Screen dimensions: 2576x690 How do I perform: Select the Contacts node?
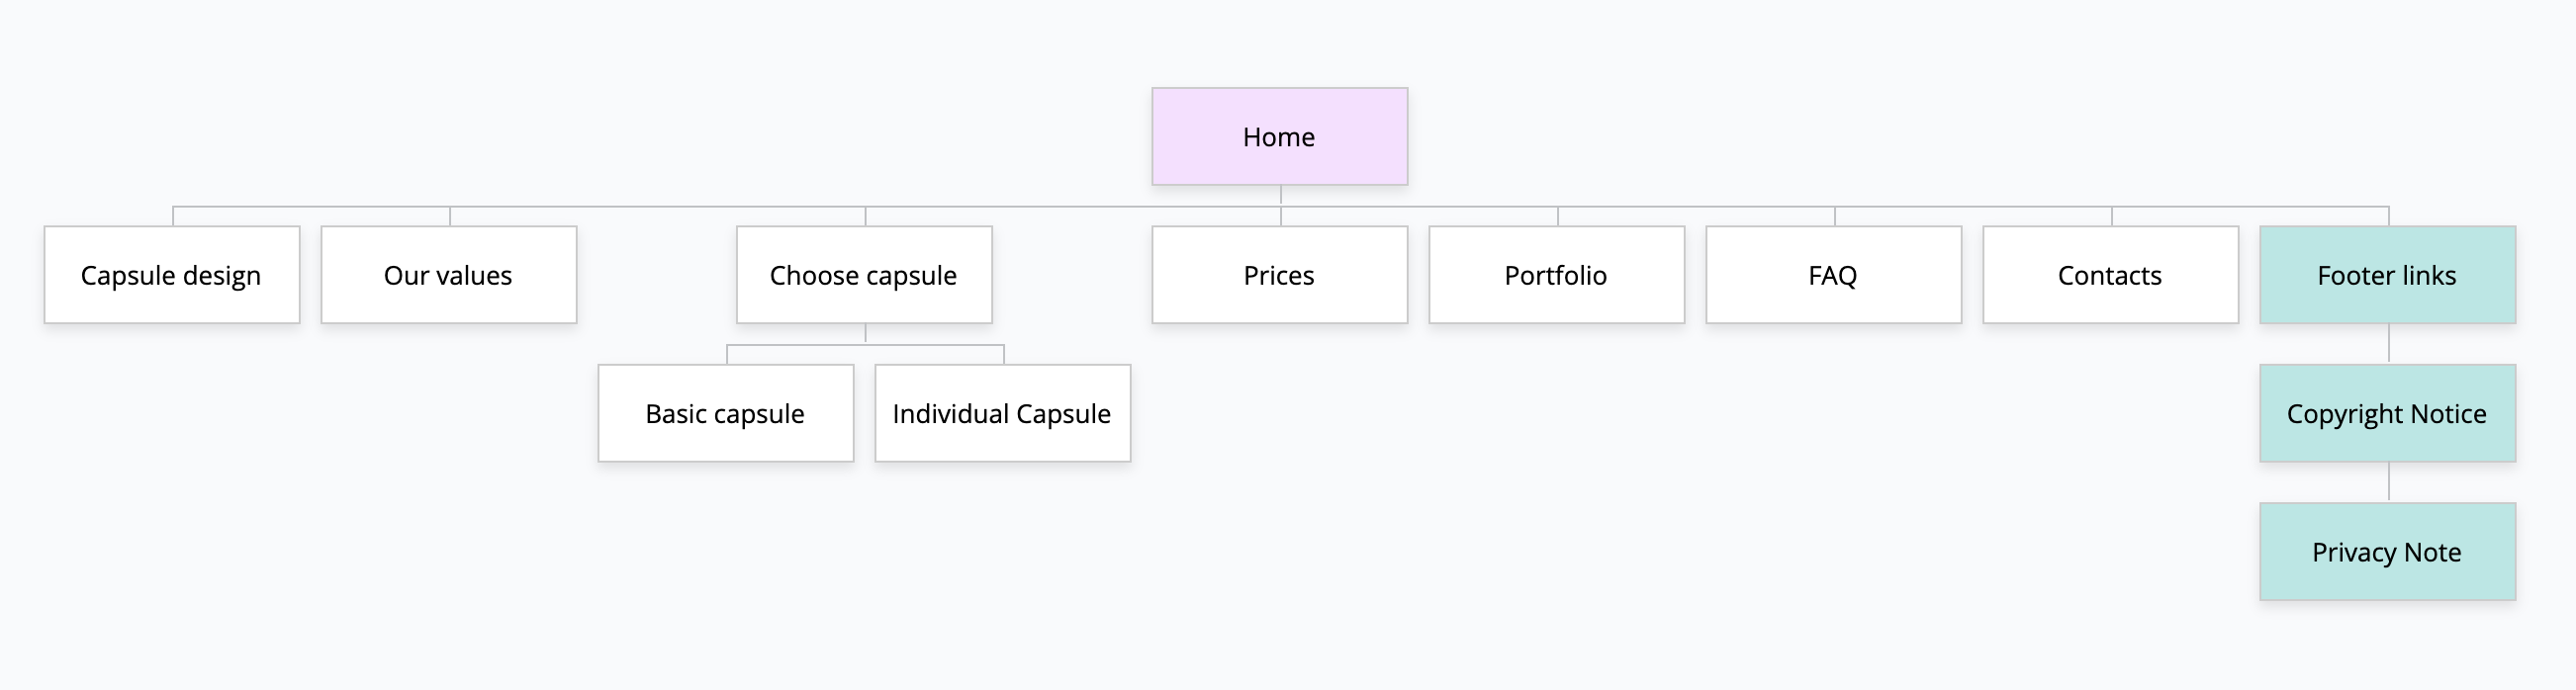2111,275
